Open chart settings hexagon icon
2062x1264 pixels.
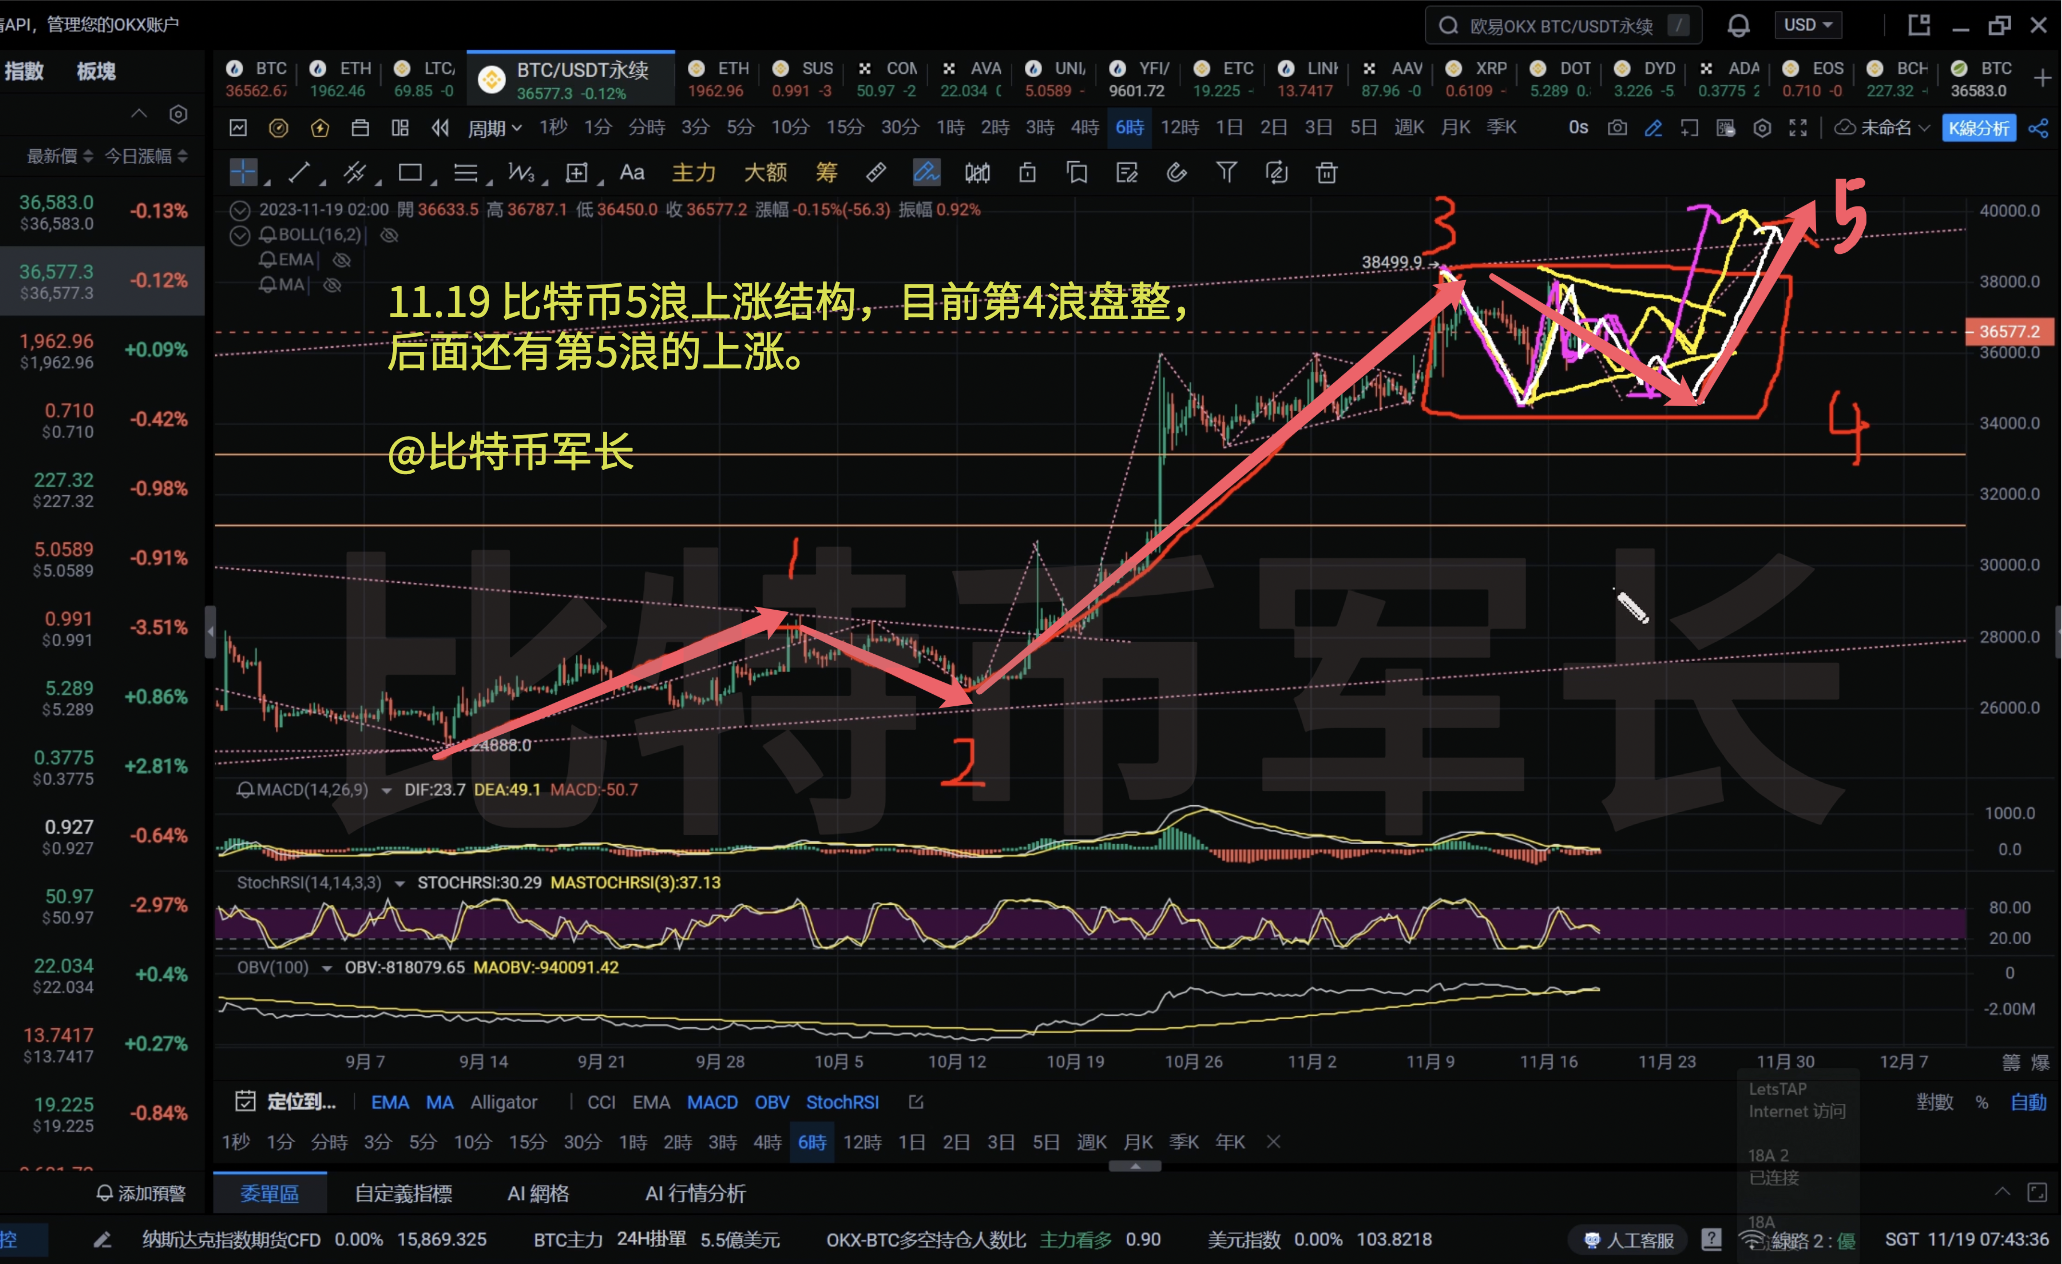(x=1763, y=128)
